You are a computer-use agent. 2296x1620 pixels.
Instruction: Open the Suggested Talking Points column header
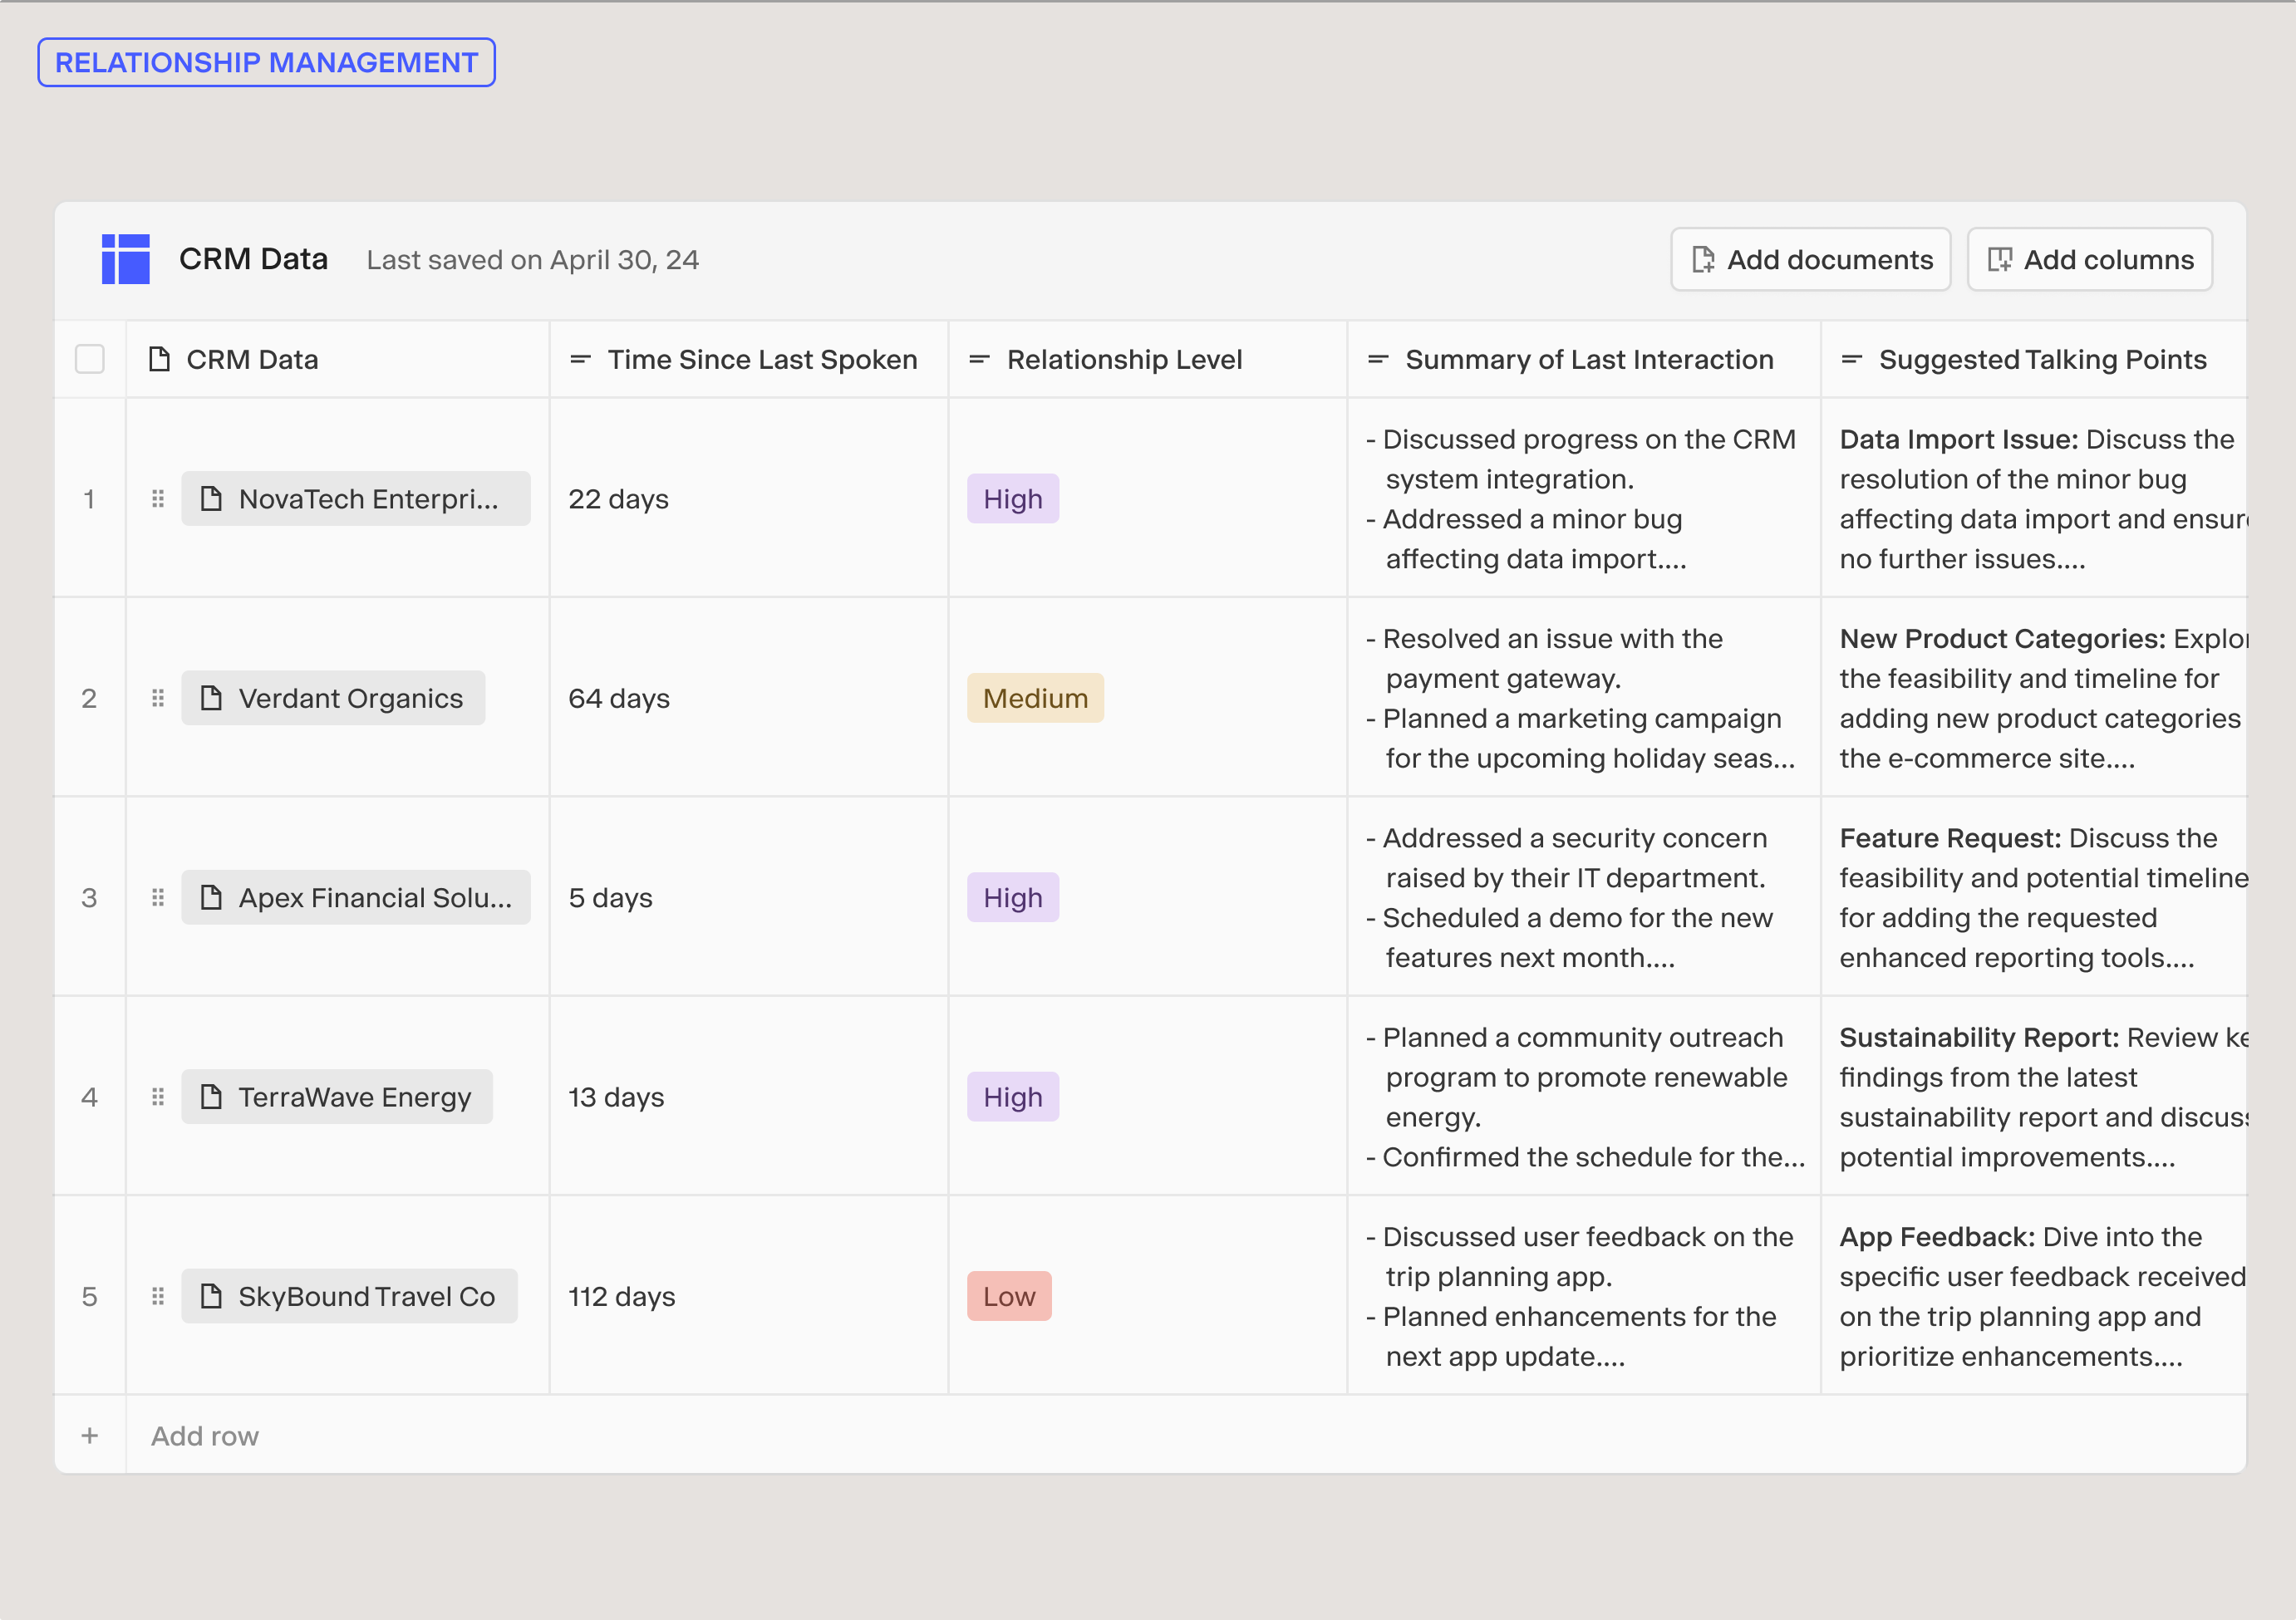click(2041, 359)
